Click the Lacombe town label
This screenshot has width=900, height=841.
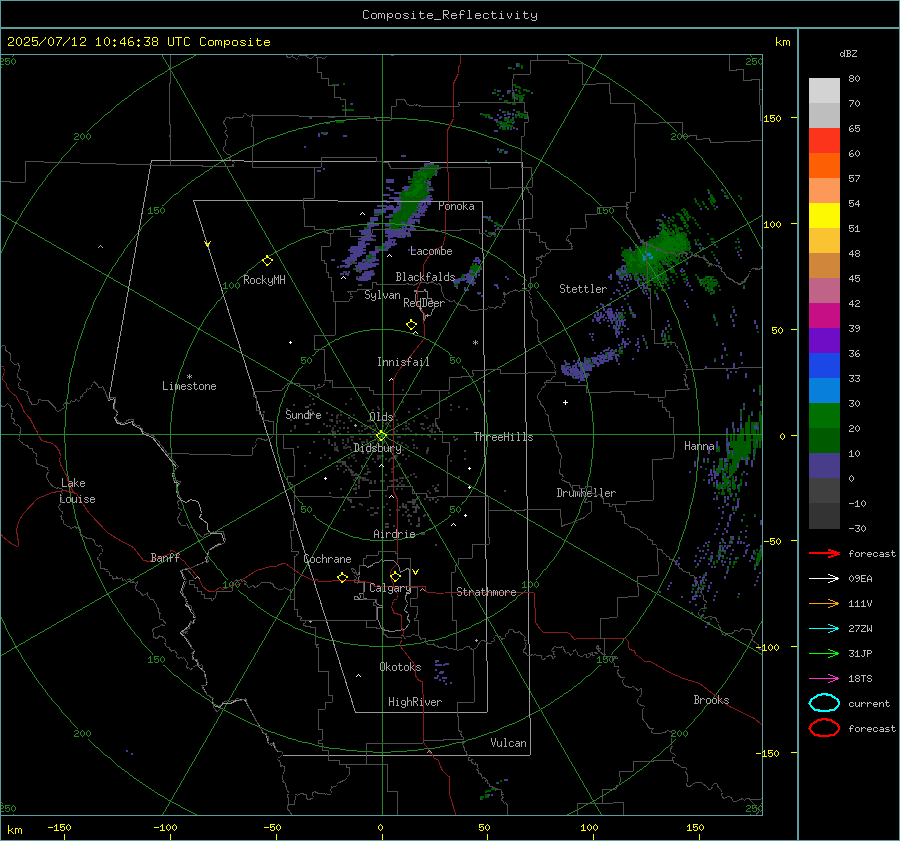pos(431,251)
